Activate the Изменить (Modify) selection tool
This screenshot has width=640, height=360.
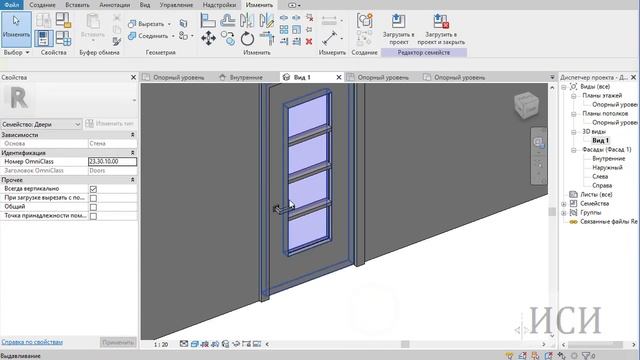[16, 29]
